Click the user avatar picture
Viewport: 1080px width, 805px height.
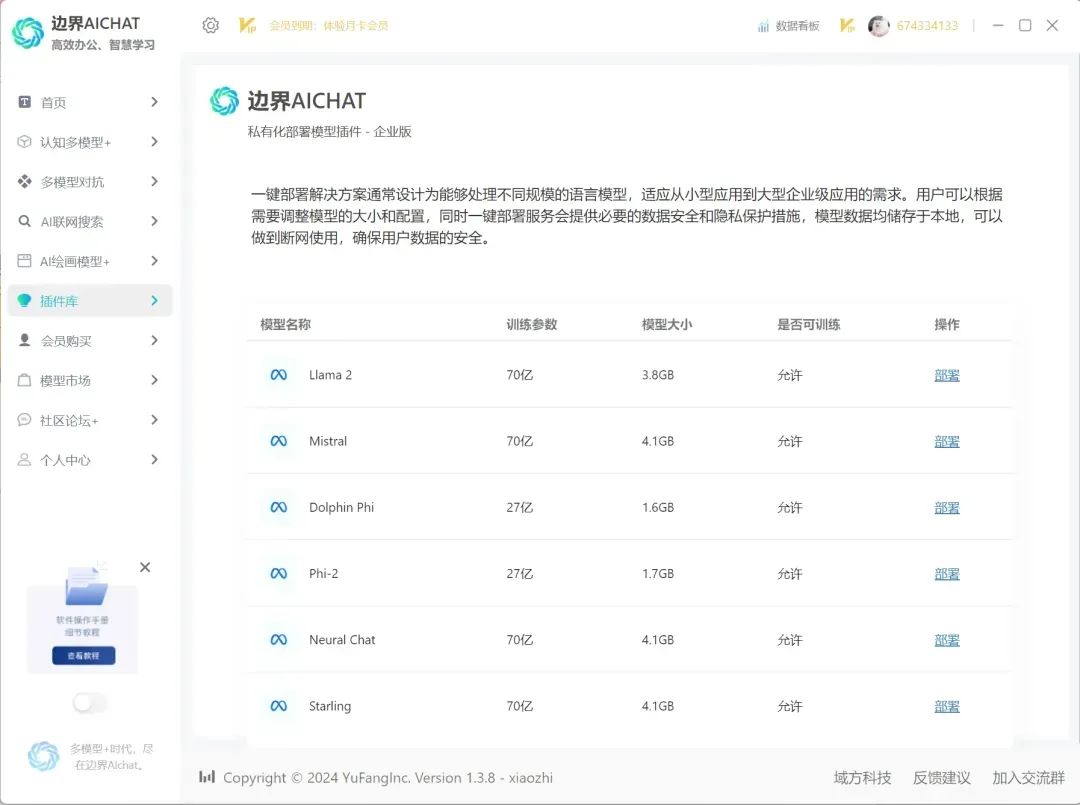878,26
